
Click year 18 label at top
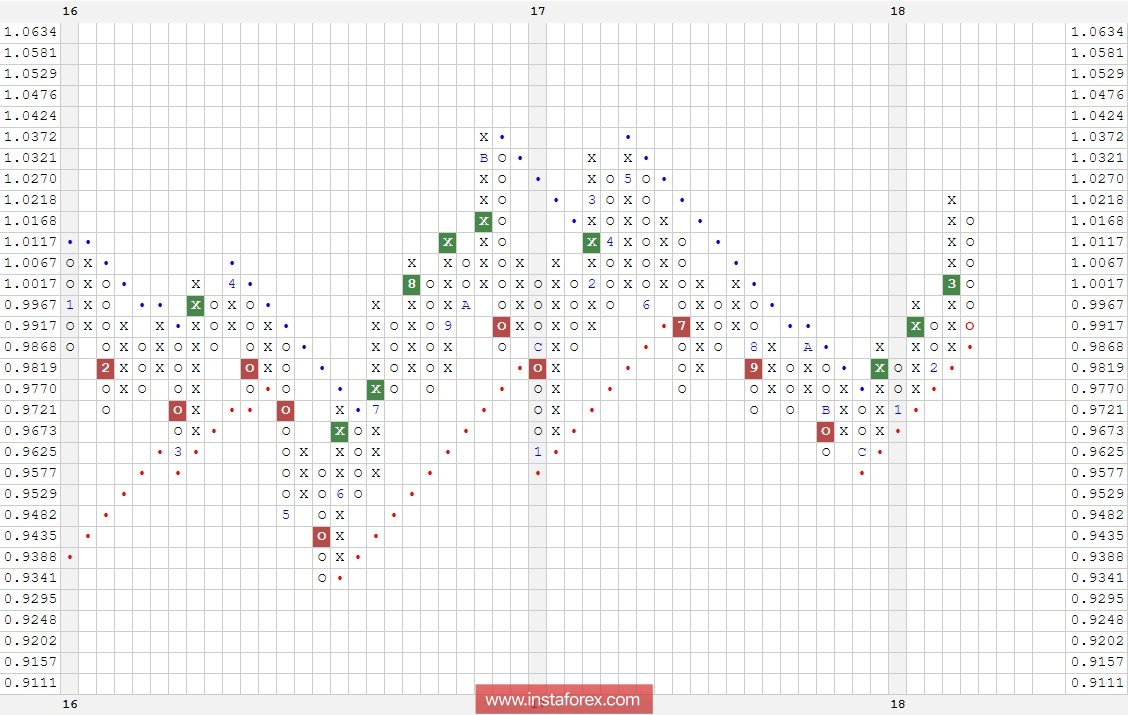(x=897, y=11)
